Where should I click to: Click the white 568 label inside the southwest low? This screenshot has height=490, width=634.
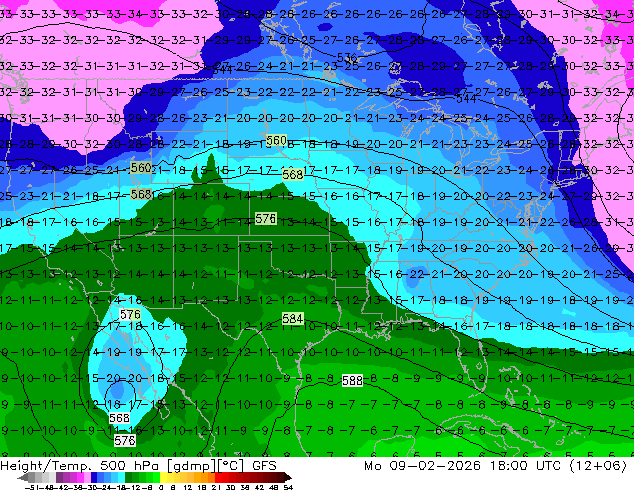[x=120, y=418]
